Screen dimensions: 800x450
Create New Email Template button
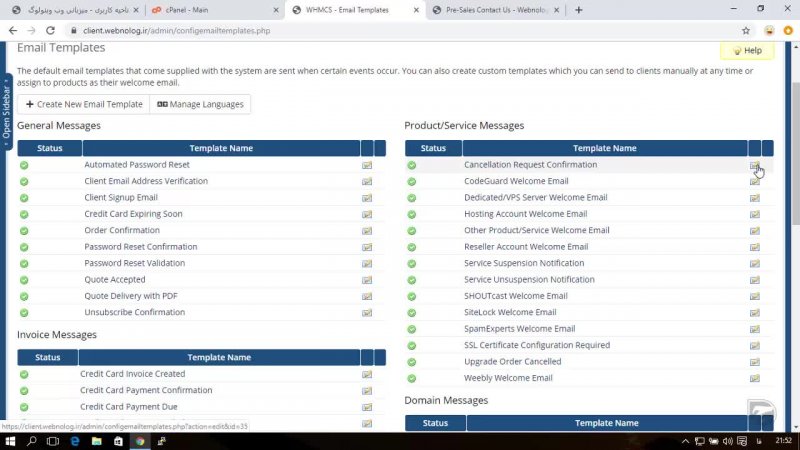[84, 104]
